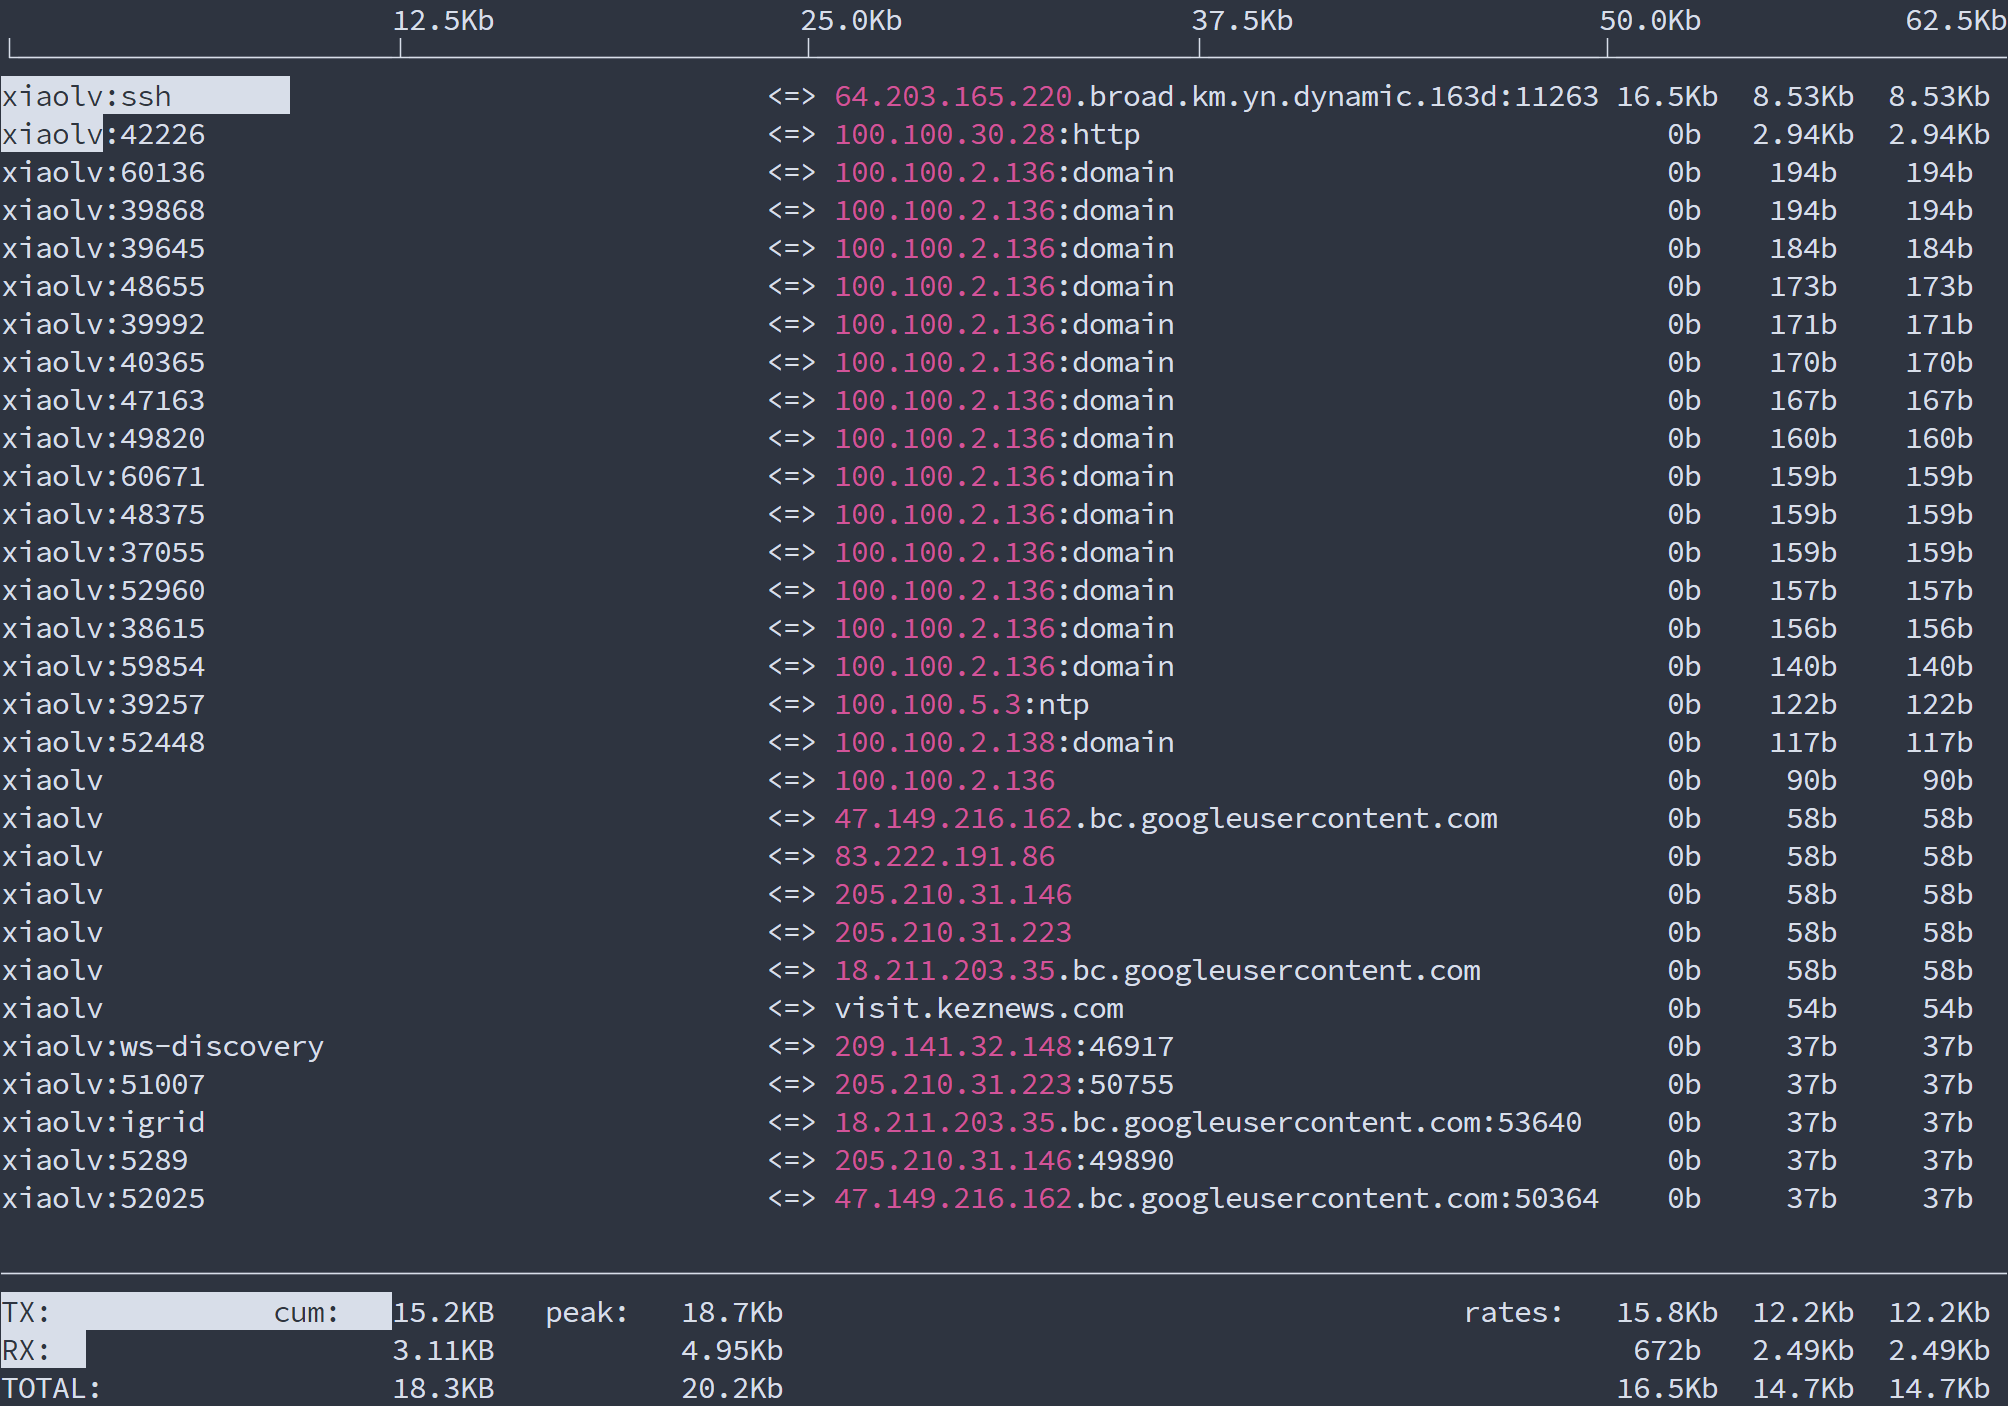Select the 100.100.2.138:domain destination
2008x1406 pixels.
pyautogui.click(x=1004, y=742)
